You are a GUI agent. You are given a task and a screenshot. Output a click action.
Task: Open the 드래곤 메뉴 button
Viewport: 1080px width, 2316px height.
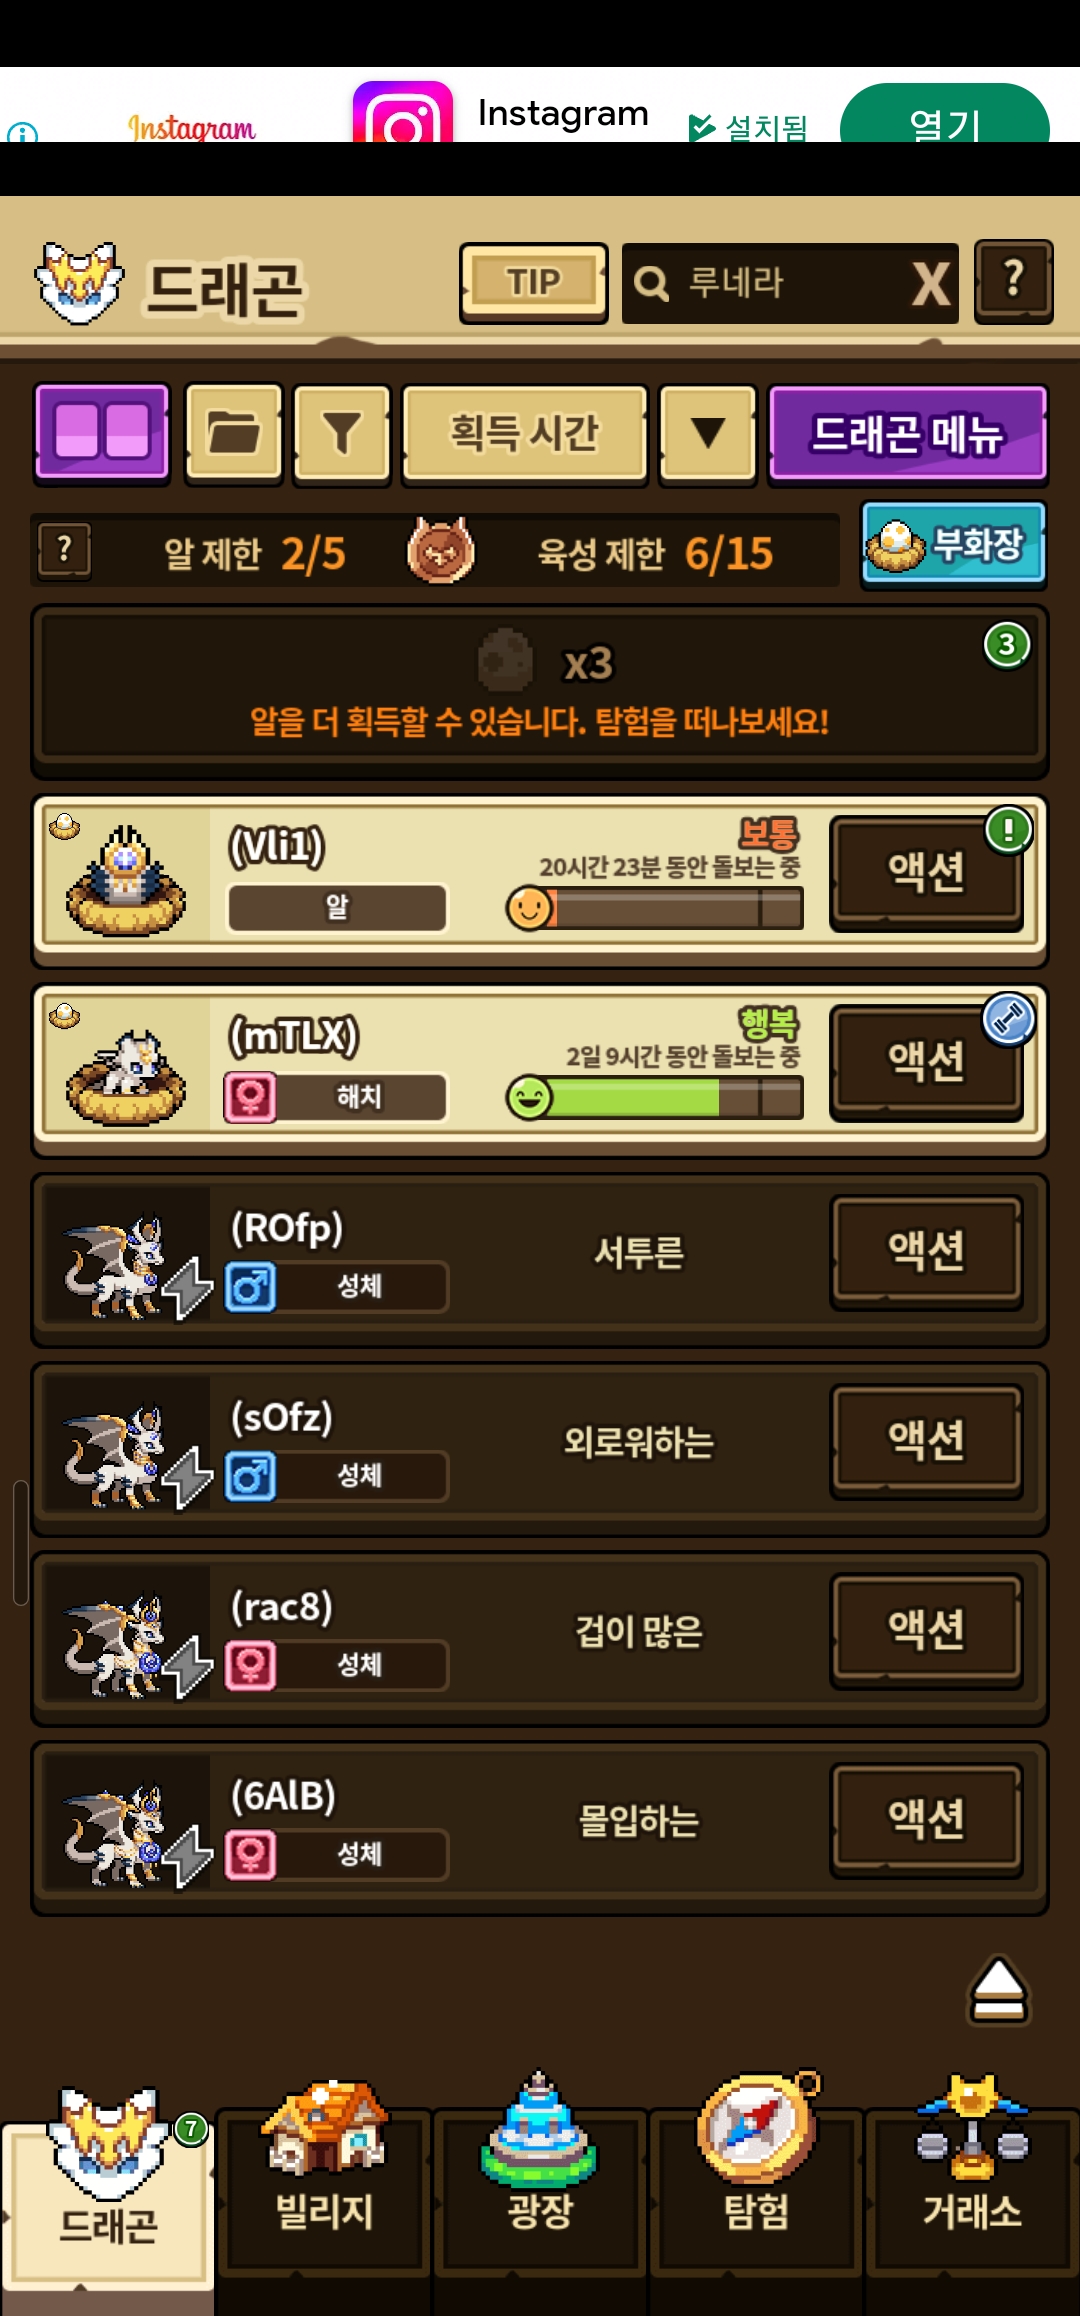coord(908,434)
